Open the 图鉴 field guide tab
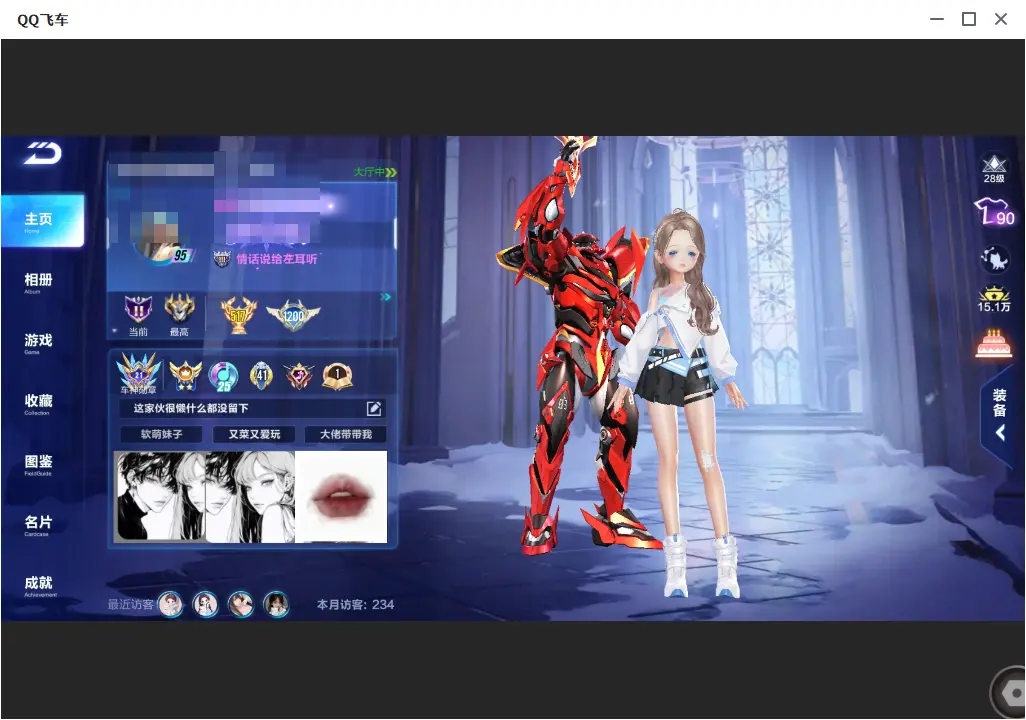The height and width of the screenshot is (720, 1026). pyautogui.click(x=38, y=464)
